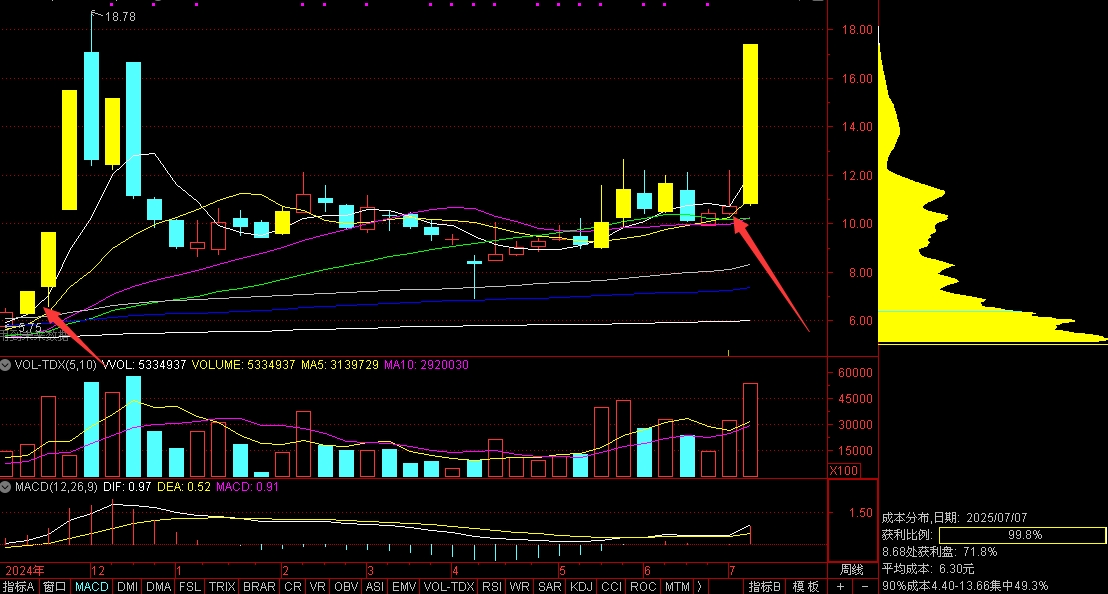The width and height of the screenshot is (1108, 594).
Task: Choose the VR indicator tab
Action: (x=318, y=587)
